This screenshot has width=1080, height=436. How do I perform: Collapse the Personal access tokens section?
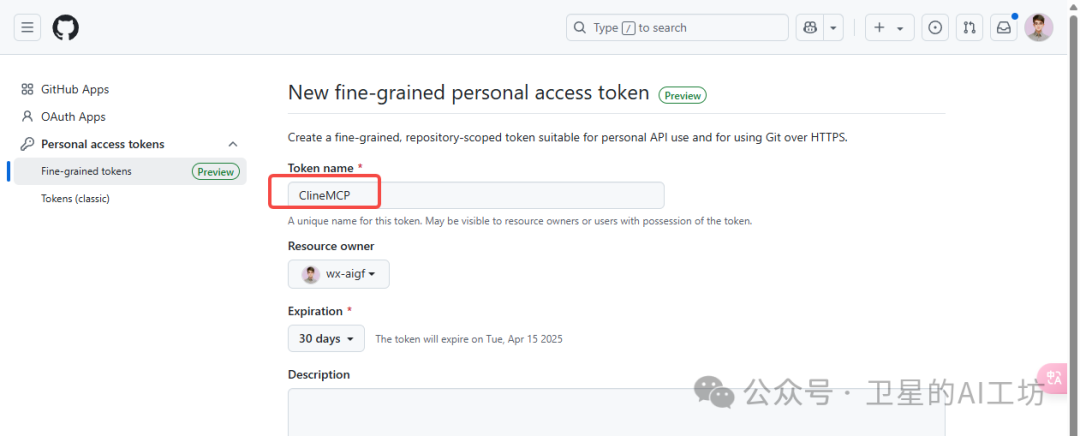[233, 144]
